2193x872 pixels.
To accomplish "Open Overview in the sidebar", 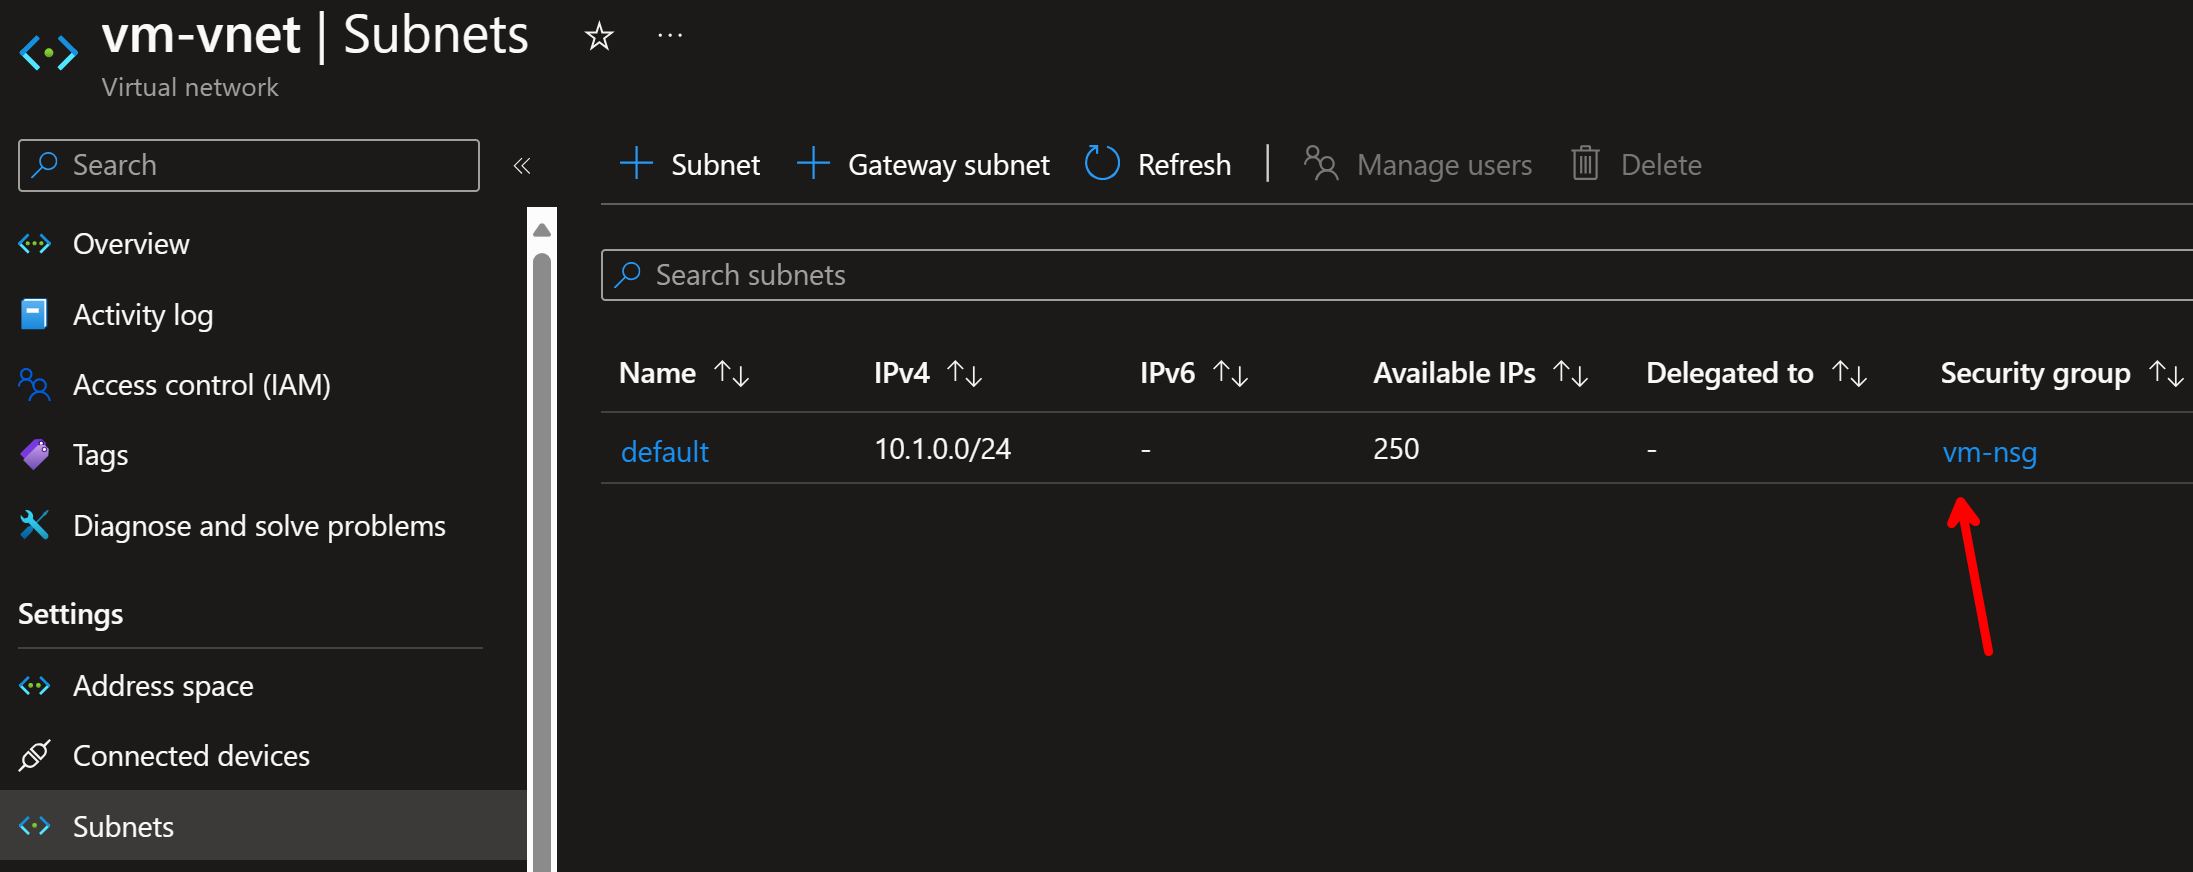I will tap(131, 244).
